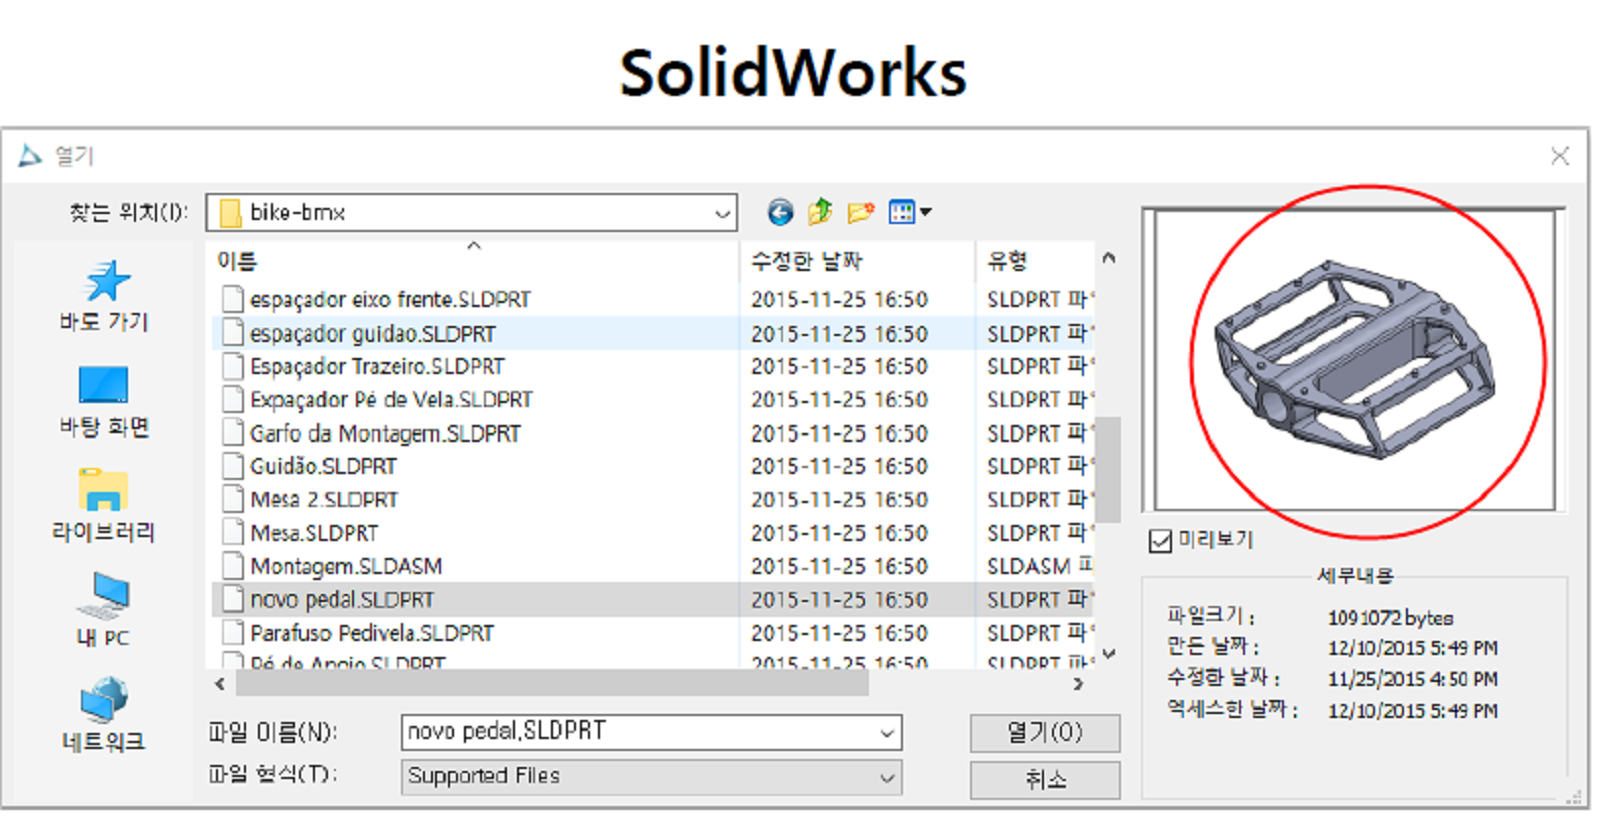Screen dimensions: 1597x816
Task: Open Libraries (라이브러리) shortcut
Action: [104, 506]
